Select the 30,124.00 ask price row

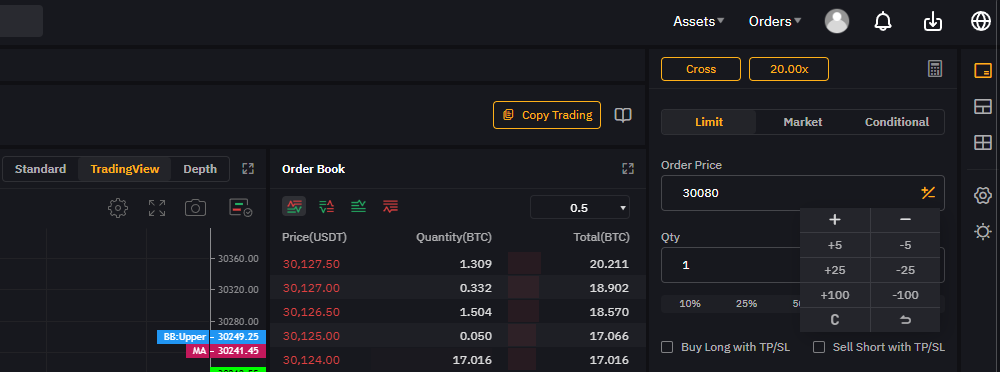coord(458,360)
